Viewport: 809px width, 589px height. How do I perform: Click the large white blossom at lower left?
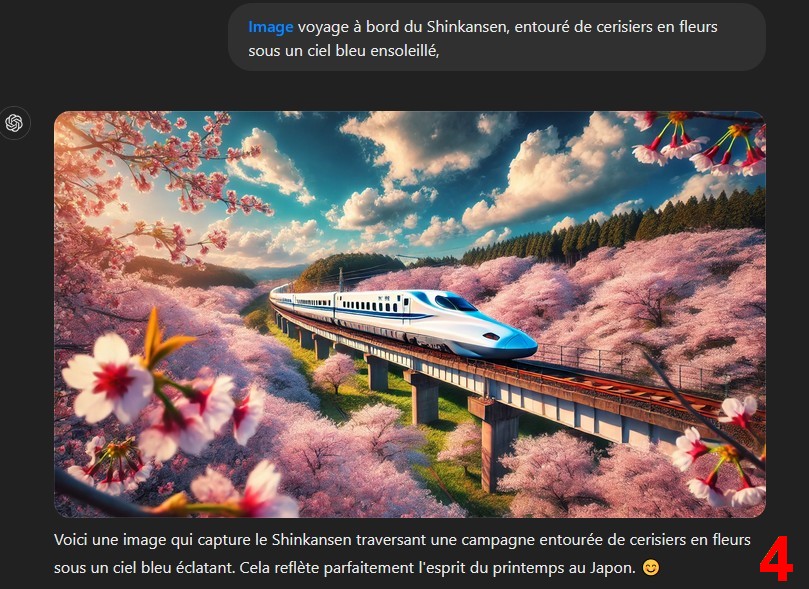tap(107, 378)
